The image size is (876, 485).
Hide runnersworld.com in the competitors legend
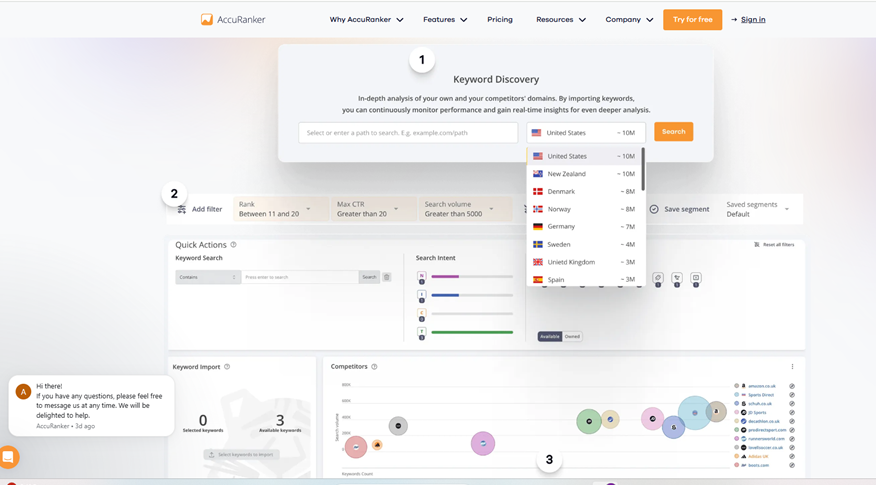[792, 439]
